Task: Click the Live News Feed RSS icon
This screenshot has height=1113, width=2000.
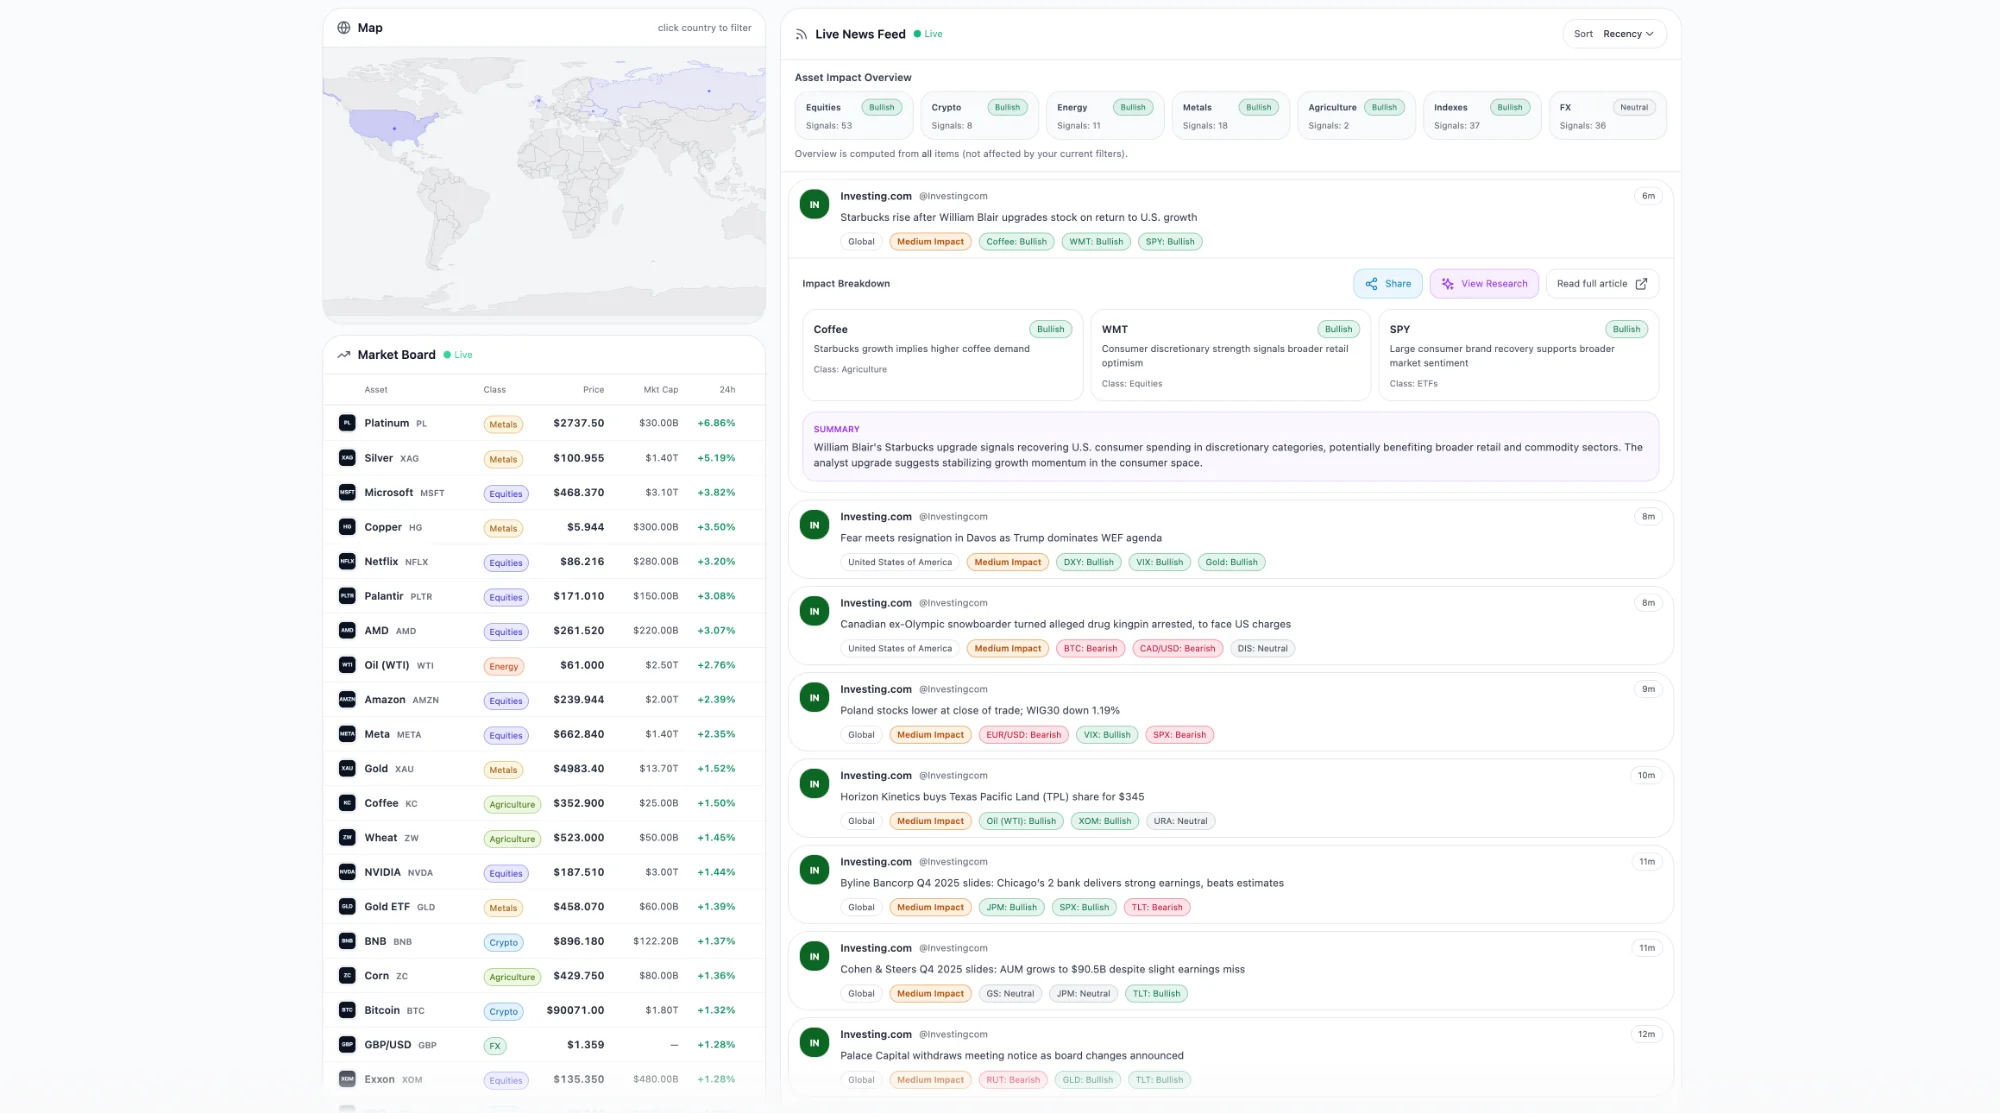Action: (x=801, y=34)
